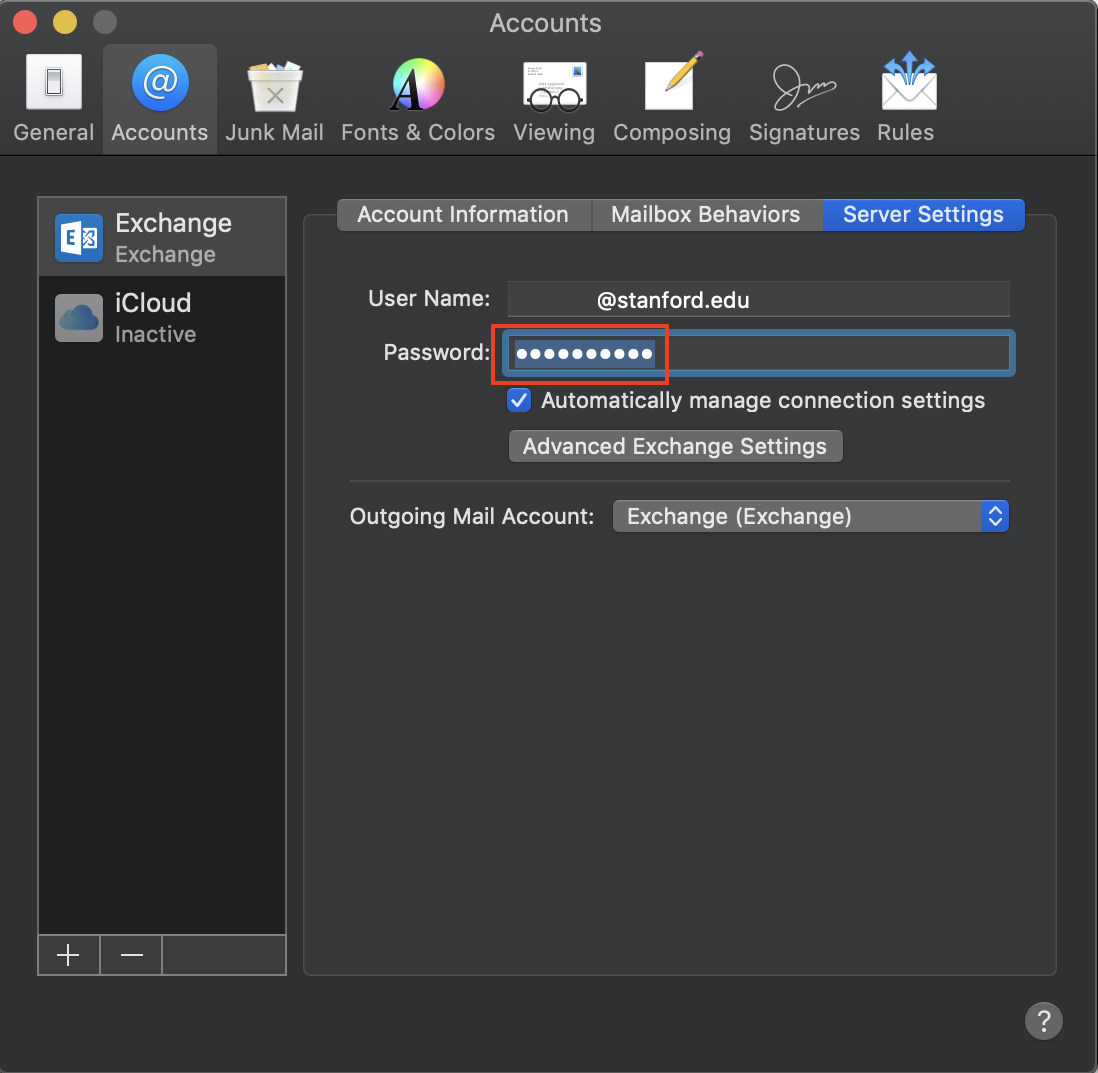Open Composing preferences
Viewport: 1098px width, 1073px height.
[x=671, y=99]
